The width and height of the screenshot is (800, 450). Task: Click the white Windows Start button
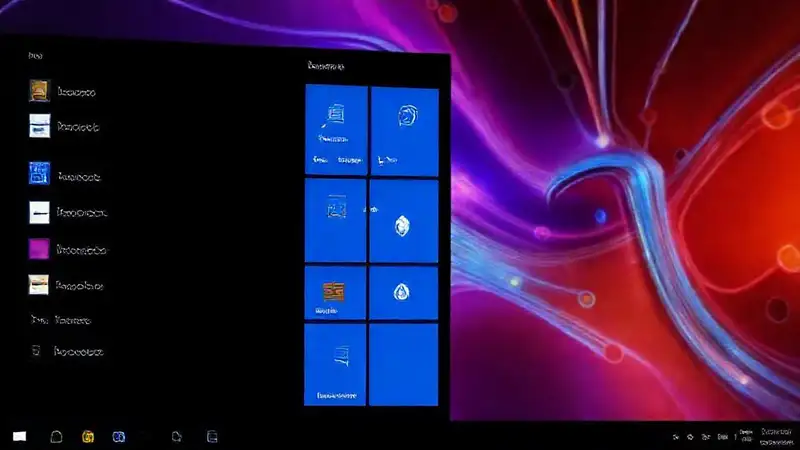click(19, 436)
